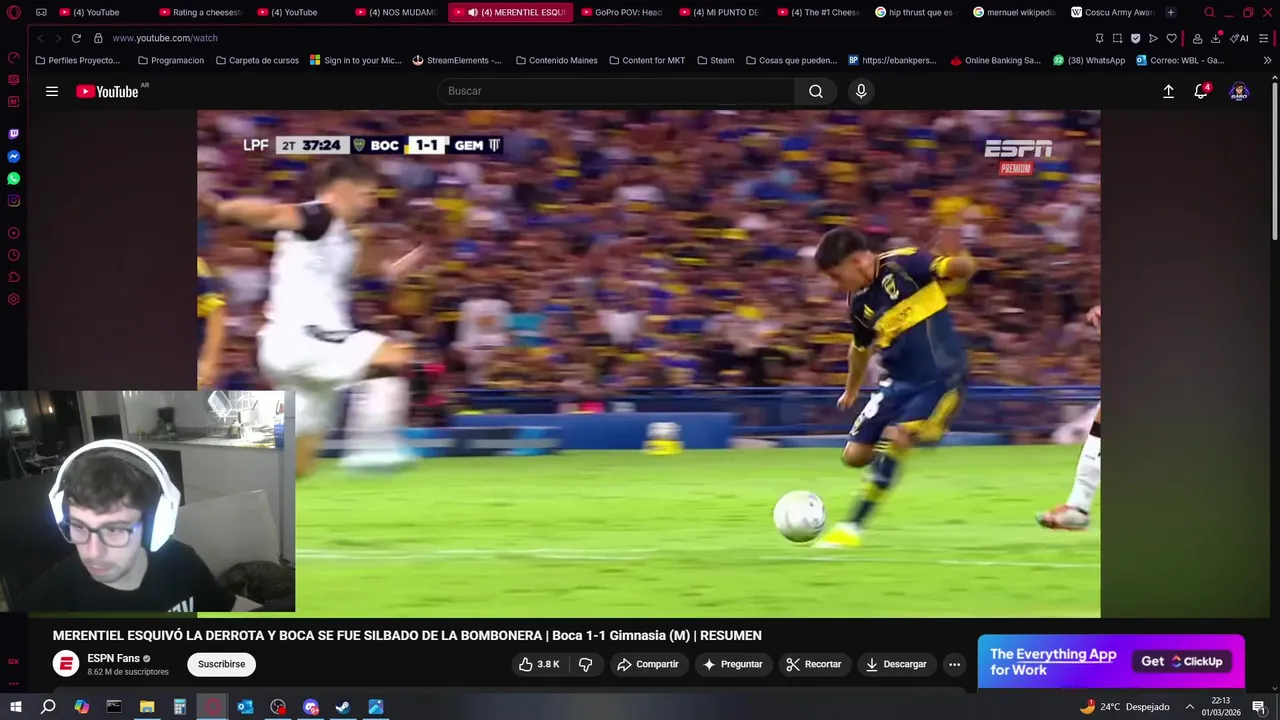Start voice search with microphone icon
Screen dimensions: 1280x720
[861, 91]
